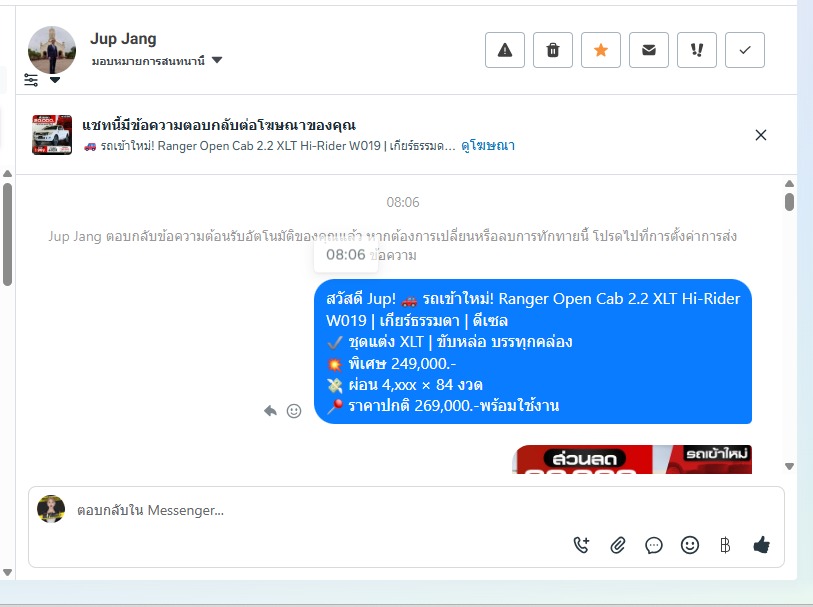This screenshot has width=813, height=607.
Task: React with emoji to blue message
Action: click(294, 411)
